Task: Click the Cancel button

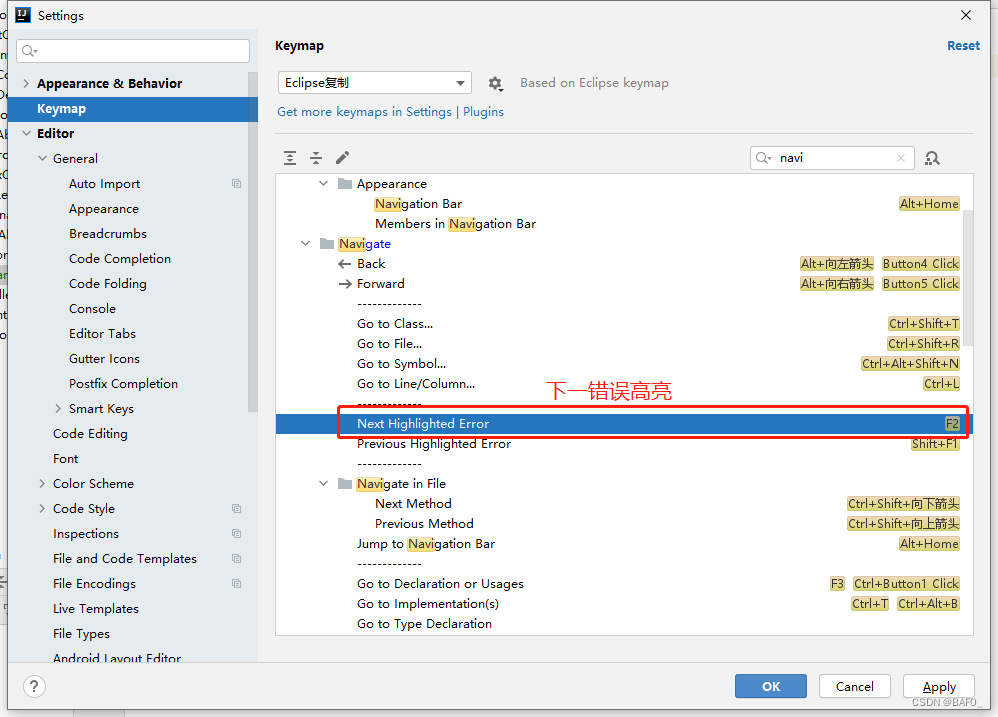Action: (x=855, y=686)
